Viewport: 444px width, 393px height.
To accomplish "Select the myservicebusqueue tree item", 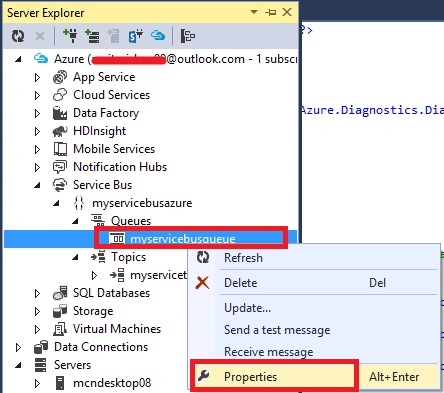I will tap(183, 239).
